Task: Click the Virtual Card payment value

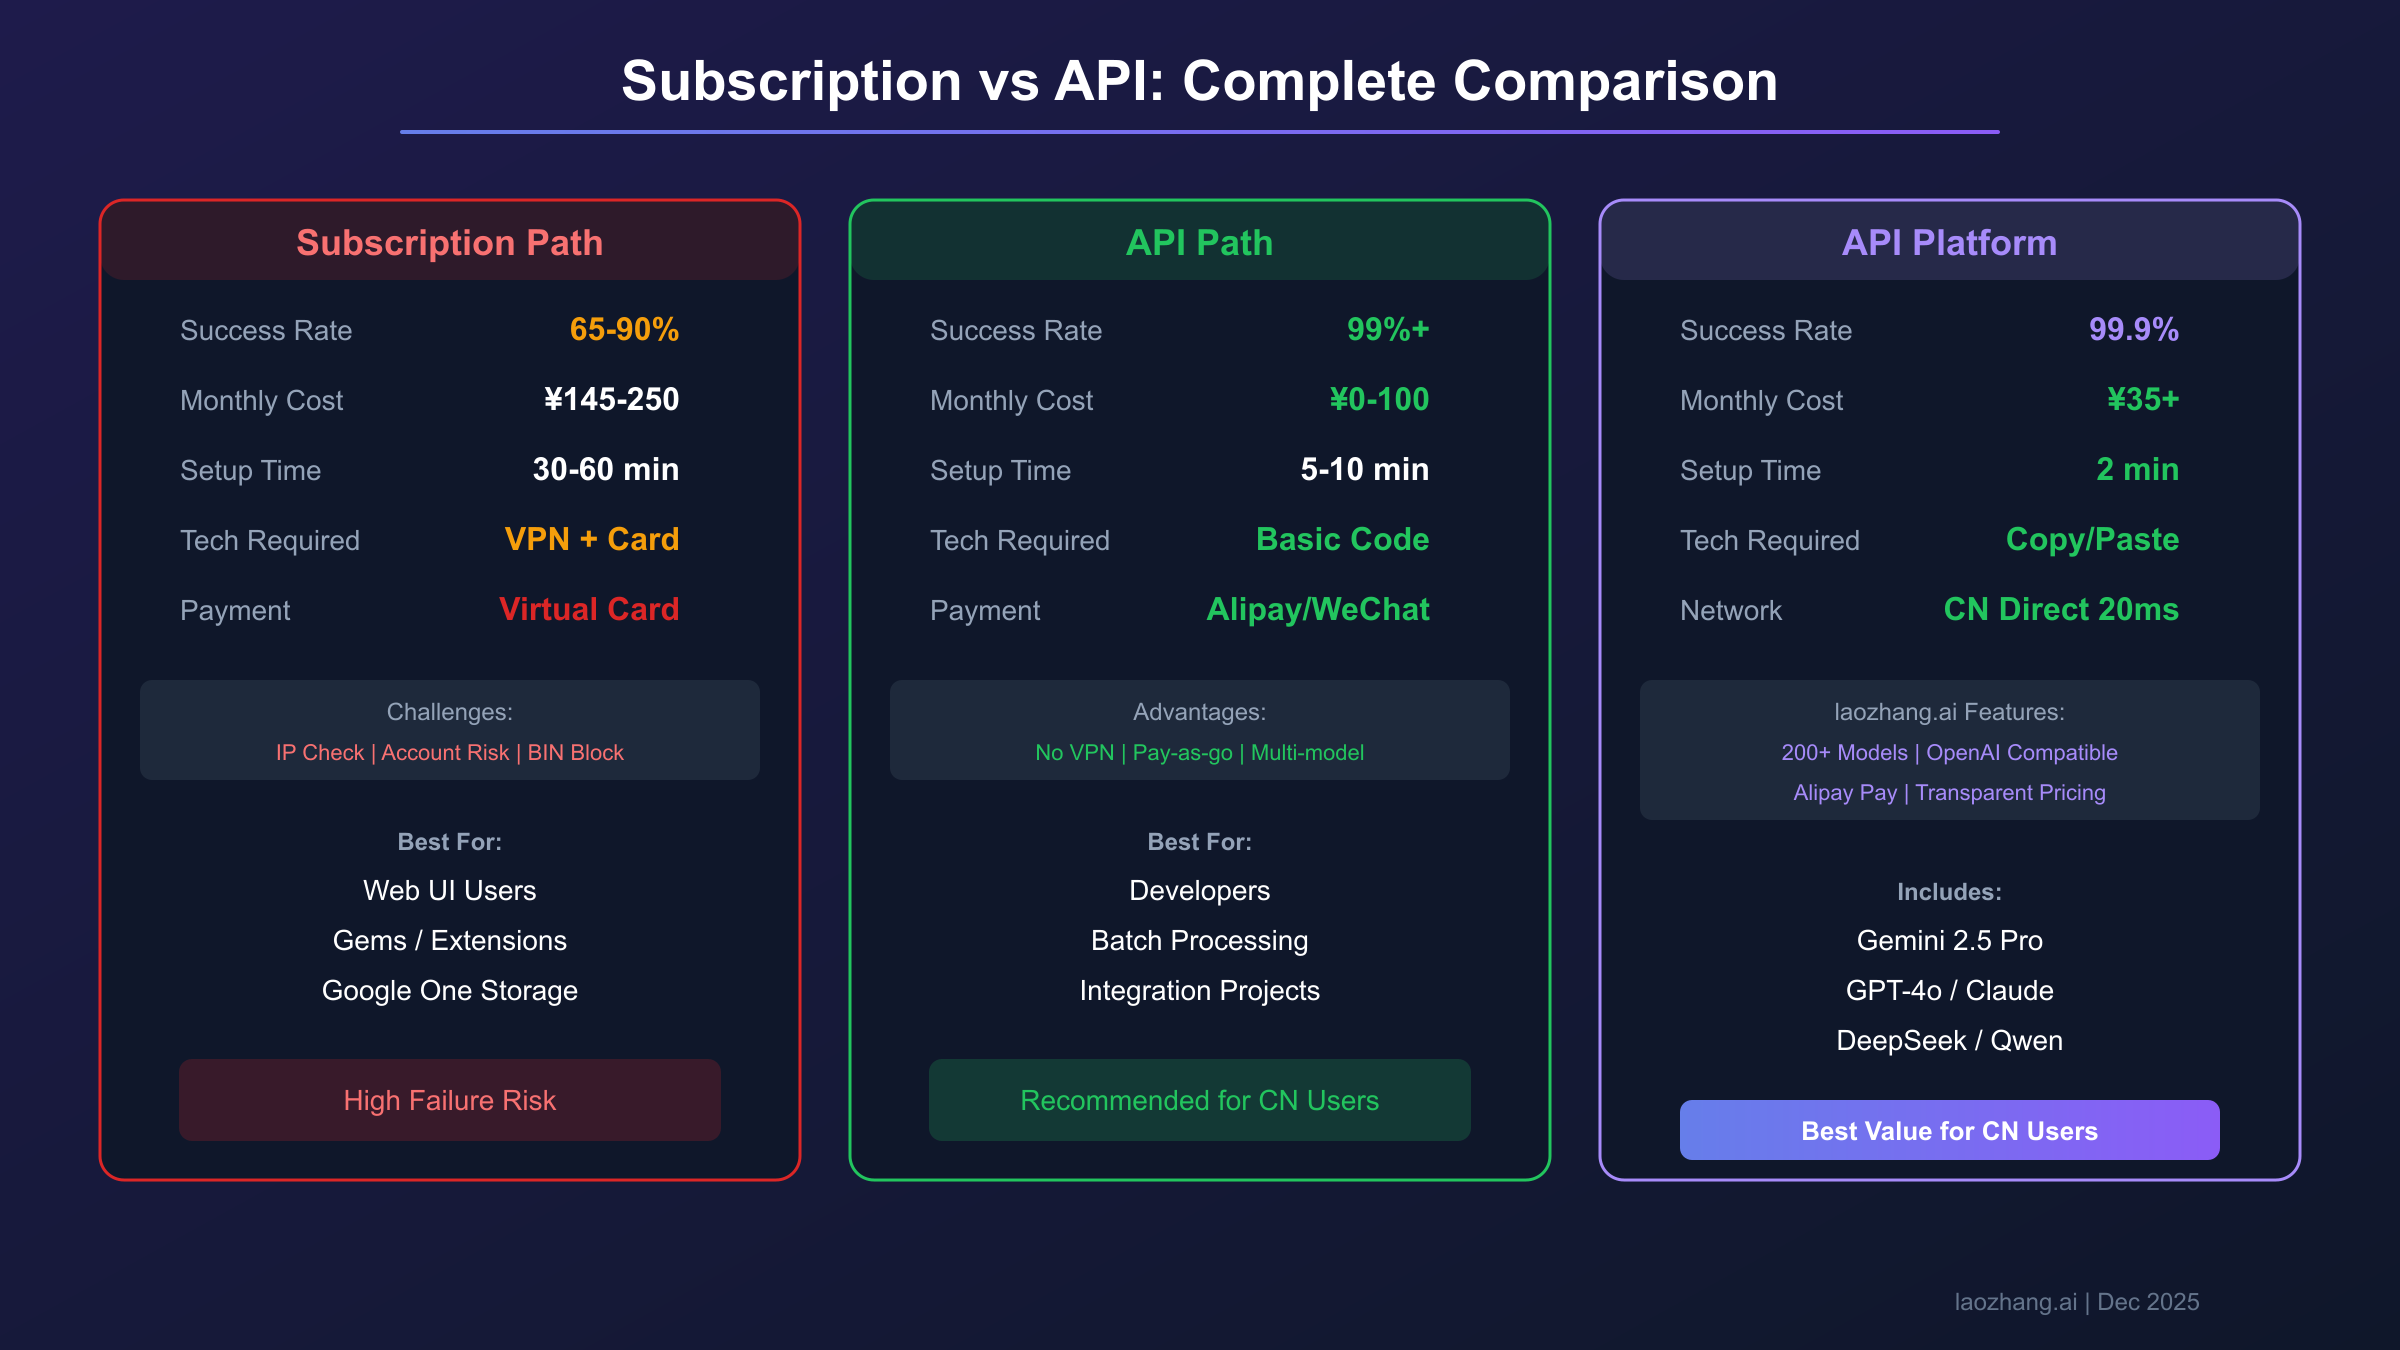Action: tap(589, 610)
